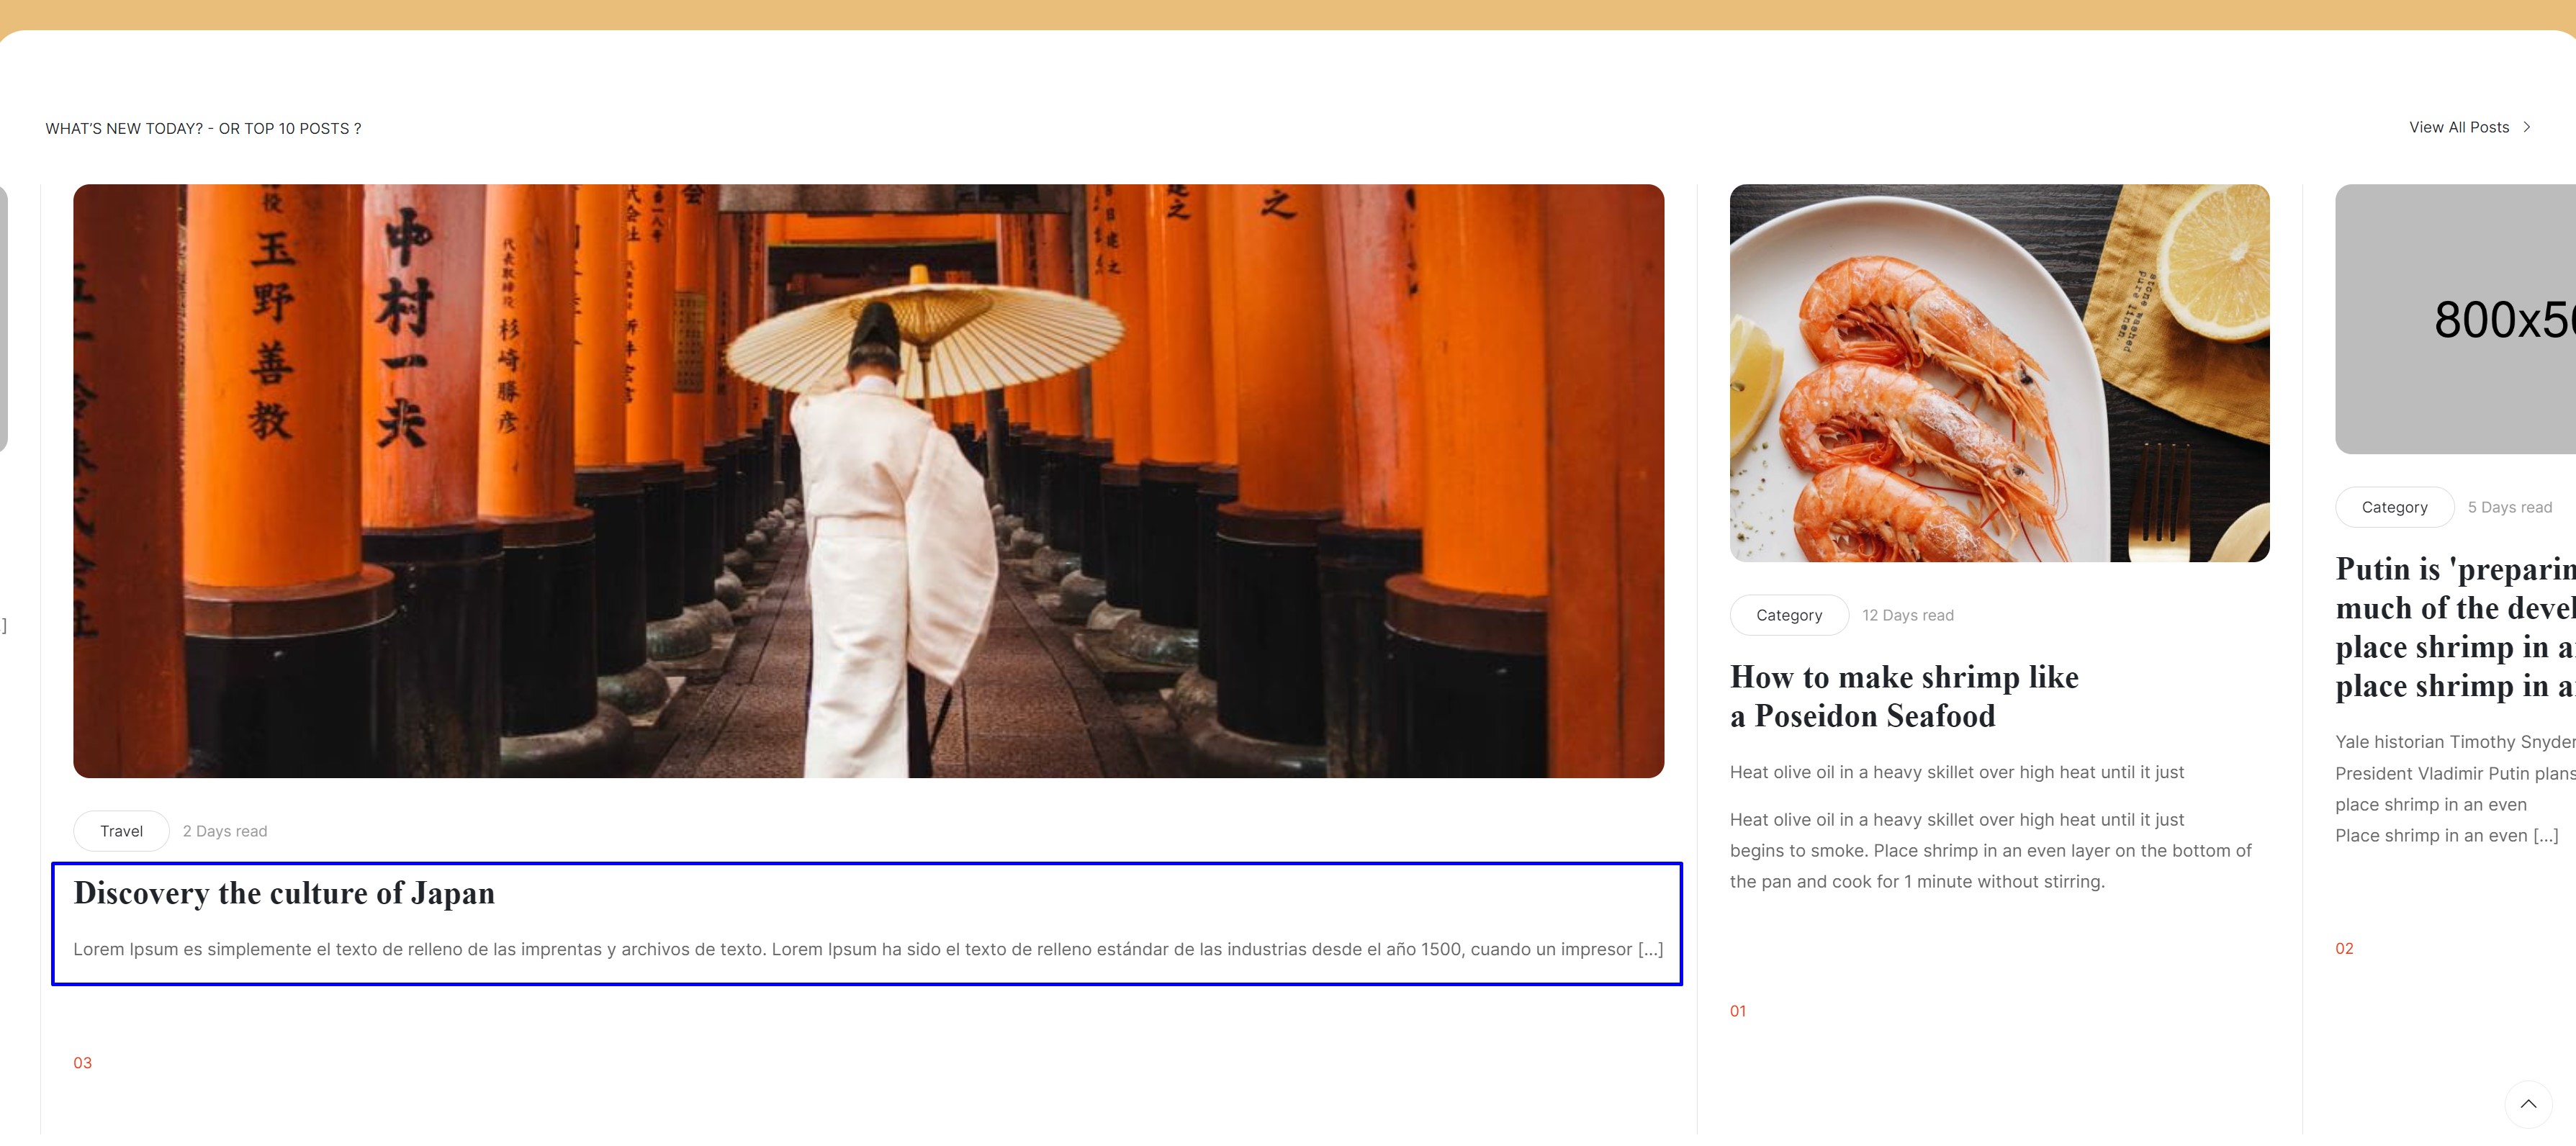Click the Travel category tag
Image resolution: width=2576 pixels, height=1146 pixels.
121,831
